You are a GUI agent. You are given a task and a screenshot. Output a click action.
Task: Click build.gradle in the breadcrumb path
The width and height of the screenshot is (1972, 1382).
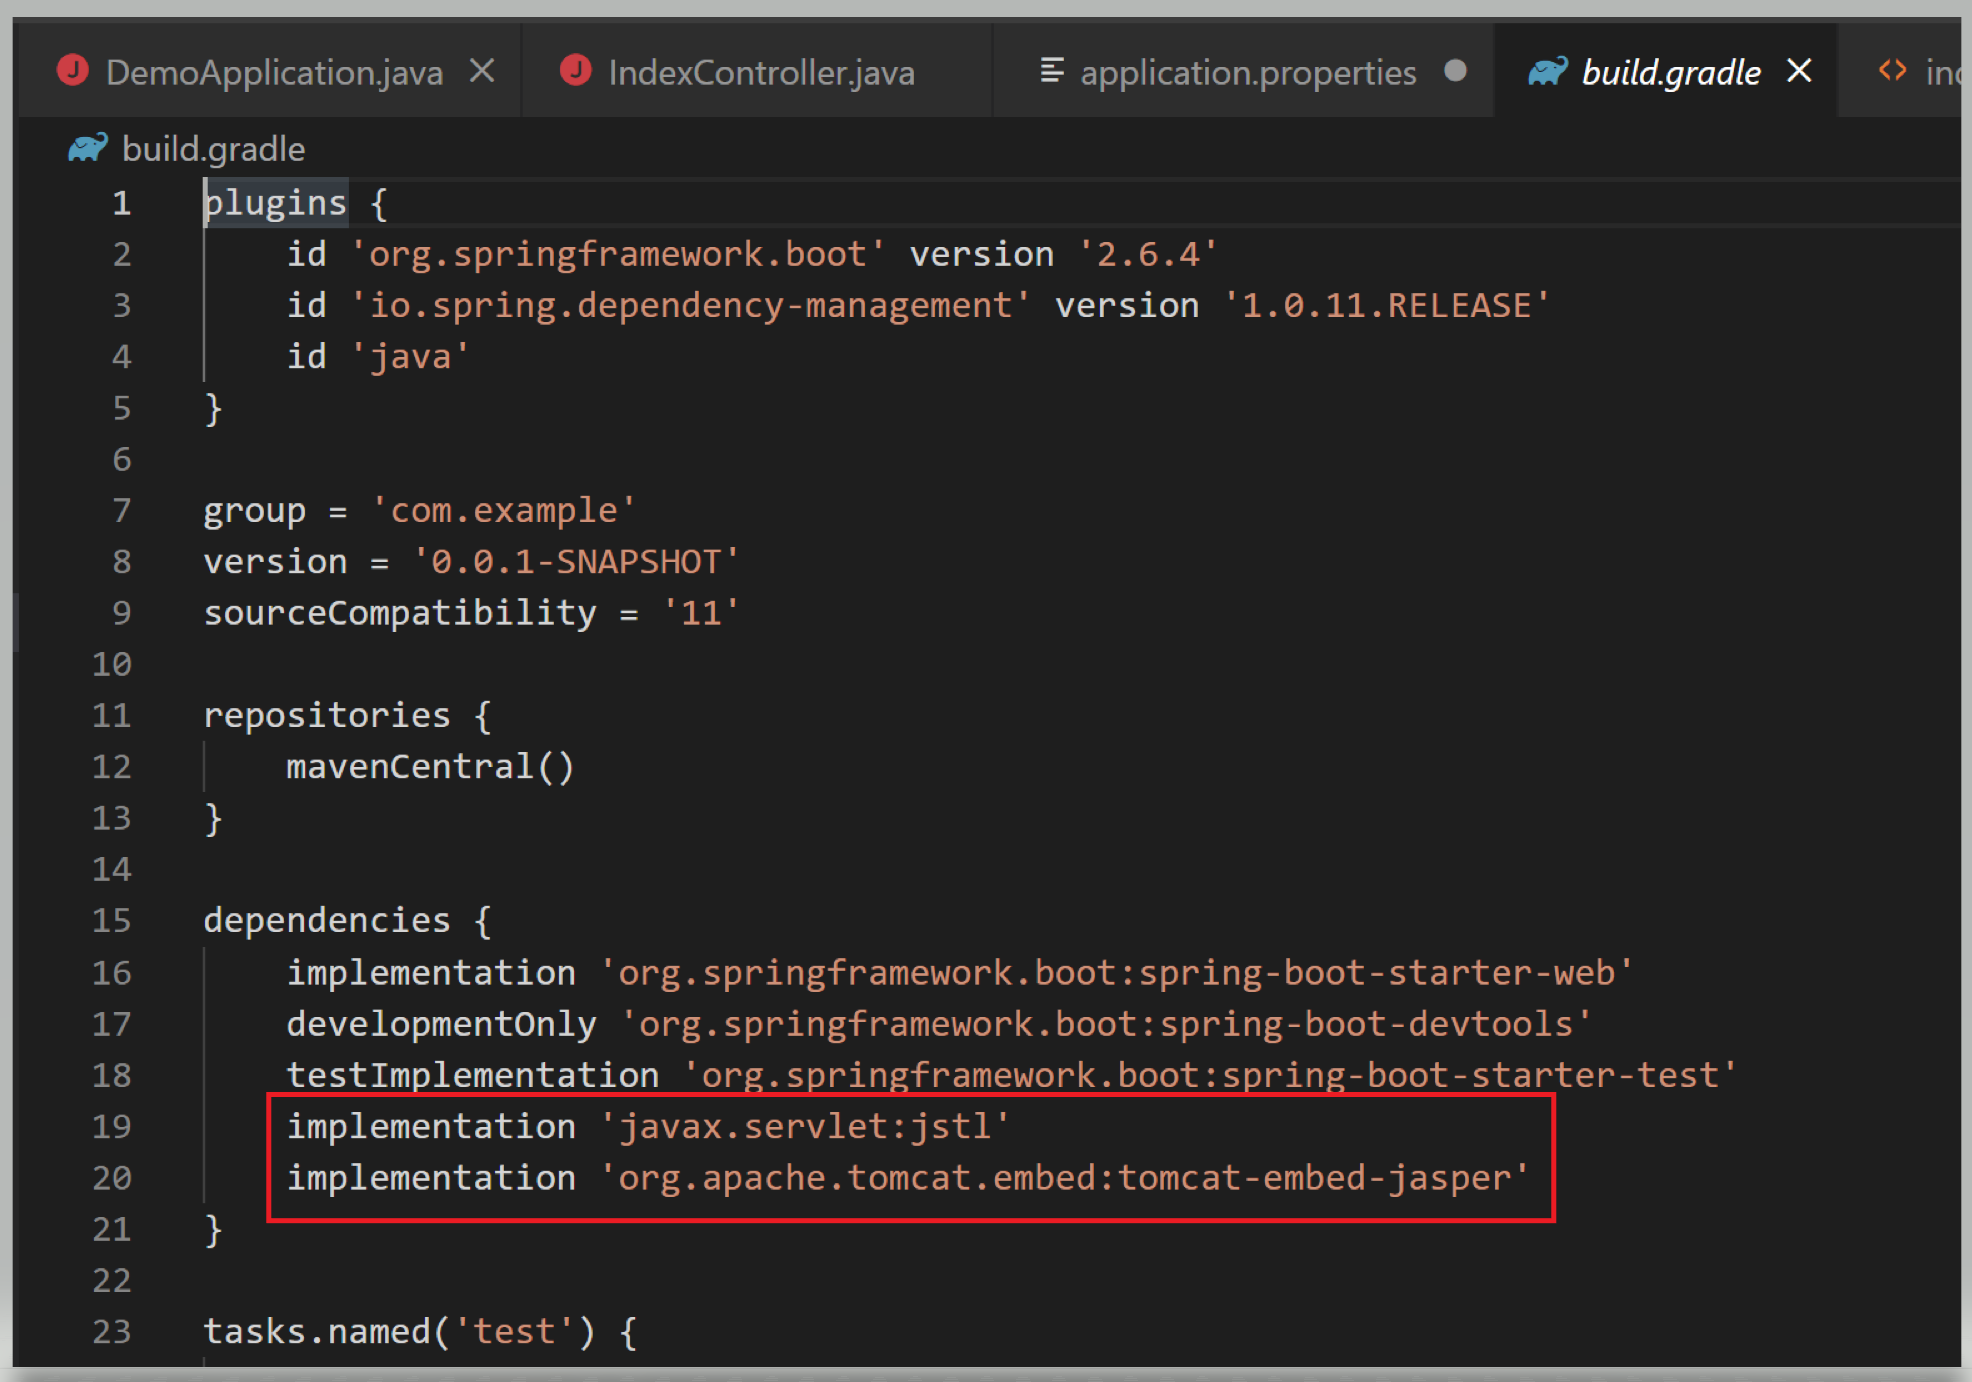213,149
